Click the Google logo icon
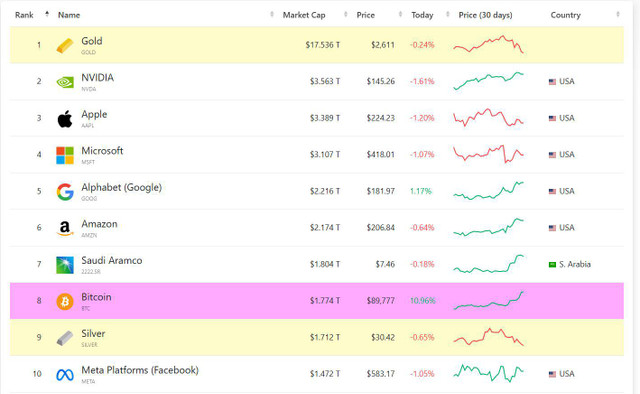 (65, 192)
